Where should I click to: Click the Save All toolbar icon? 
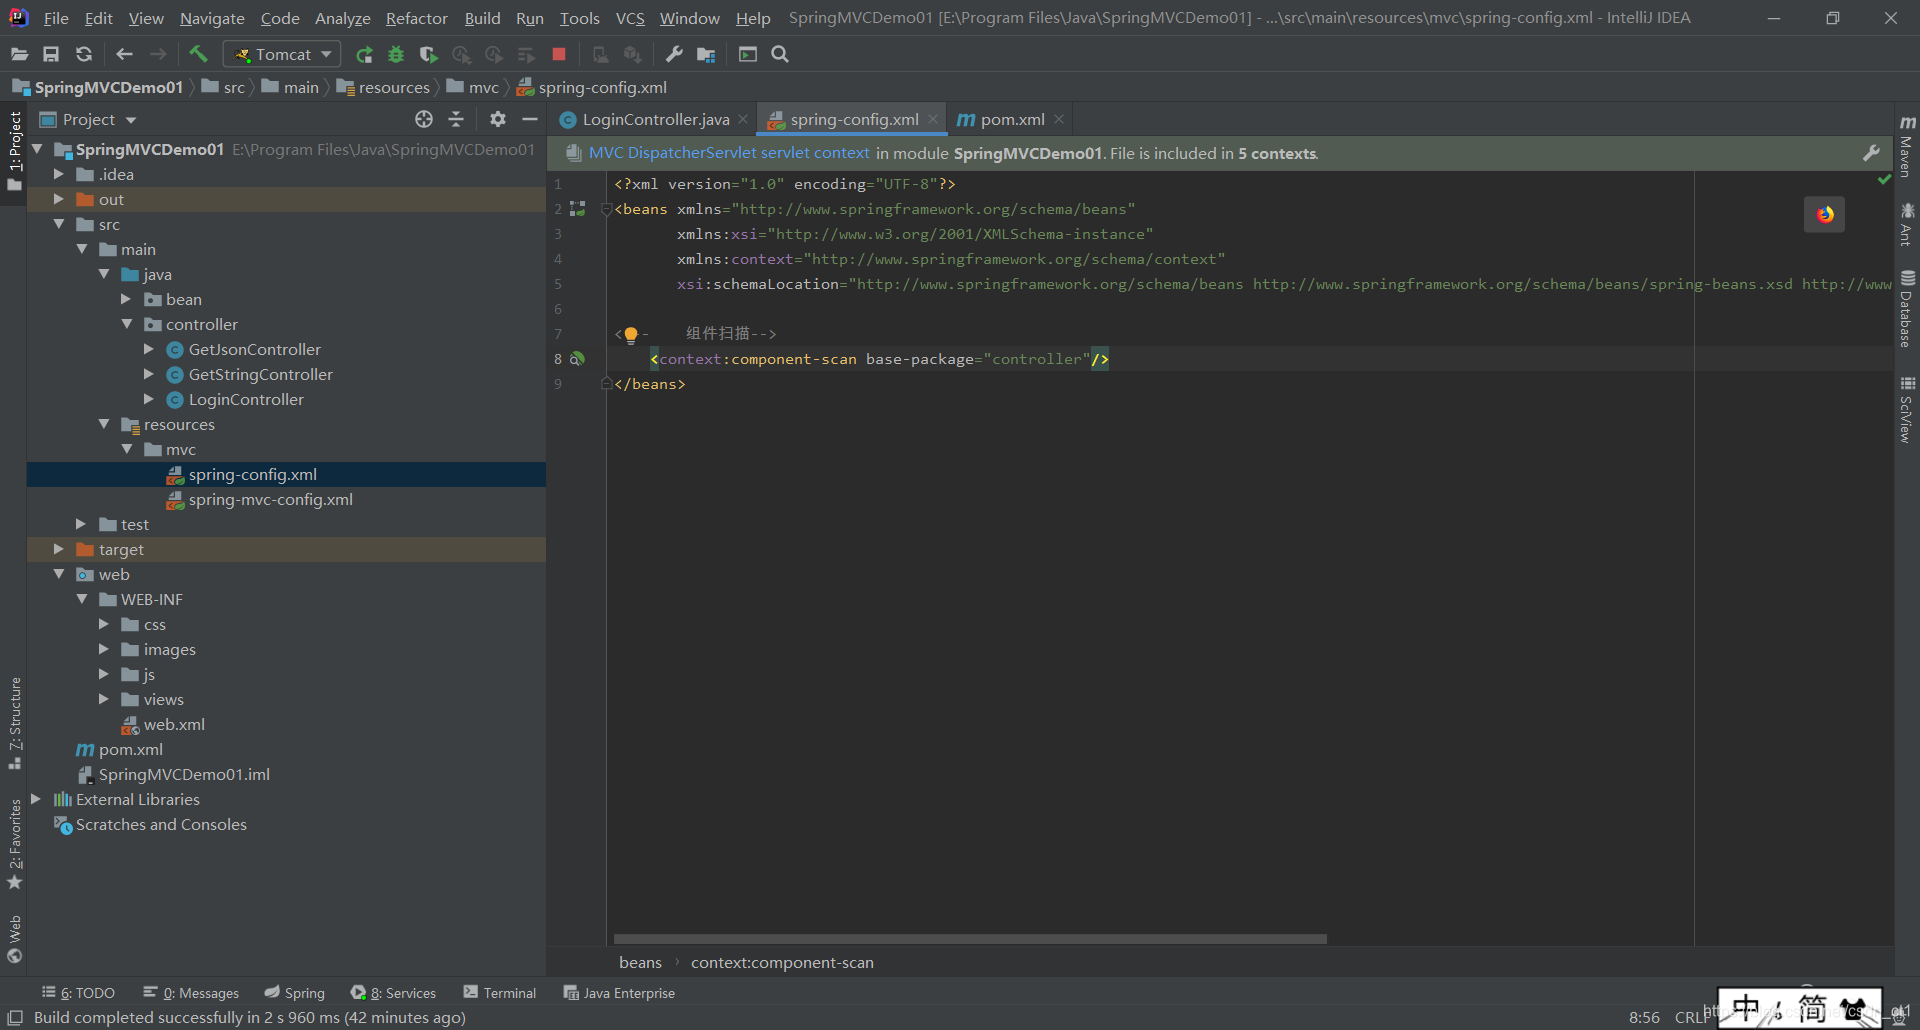coord(51,54)
